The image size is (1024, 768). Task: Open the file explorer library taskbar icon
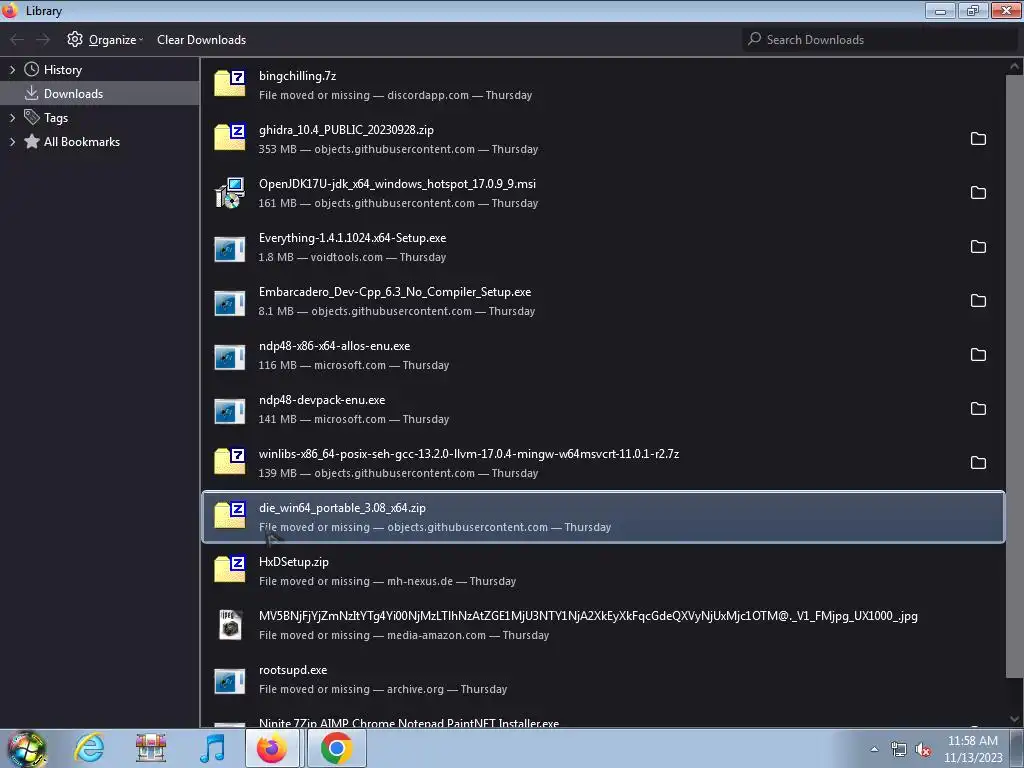150,748
